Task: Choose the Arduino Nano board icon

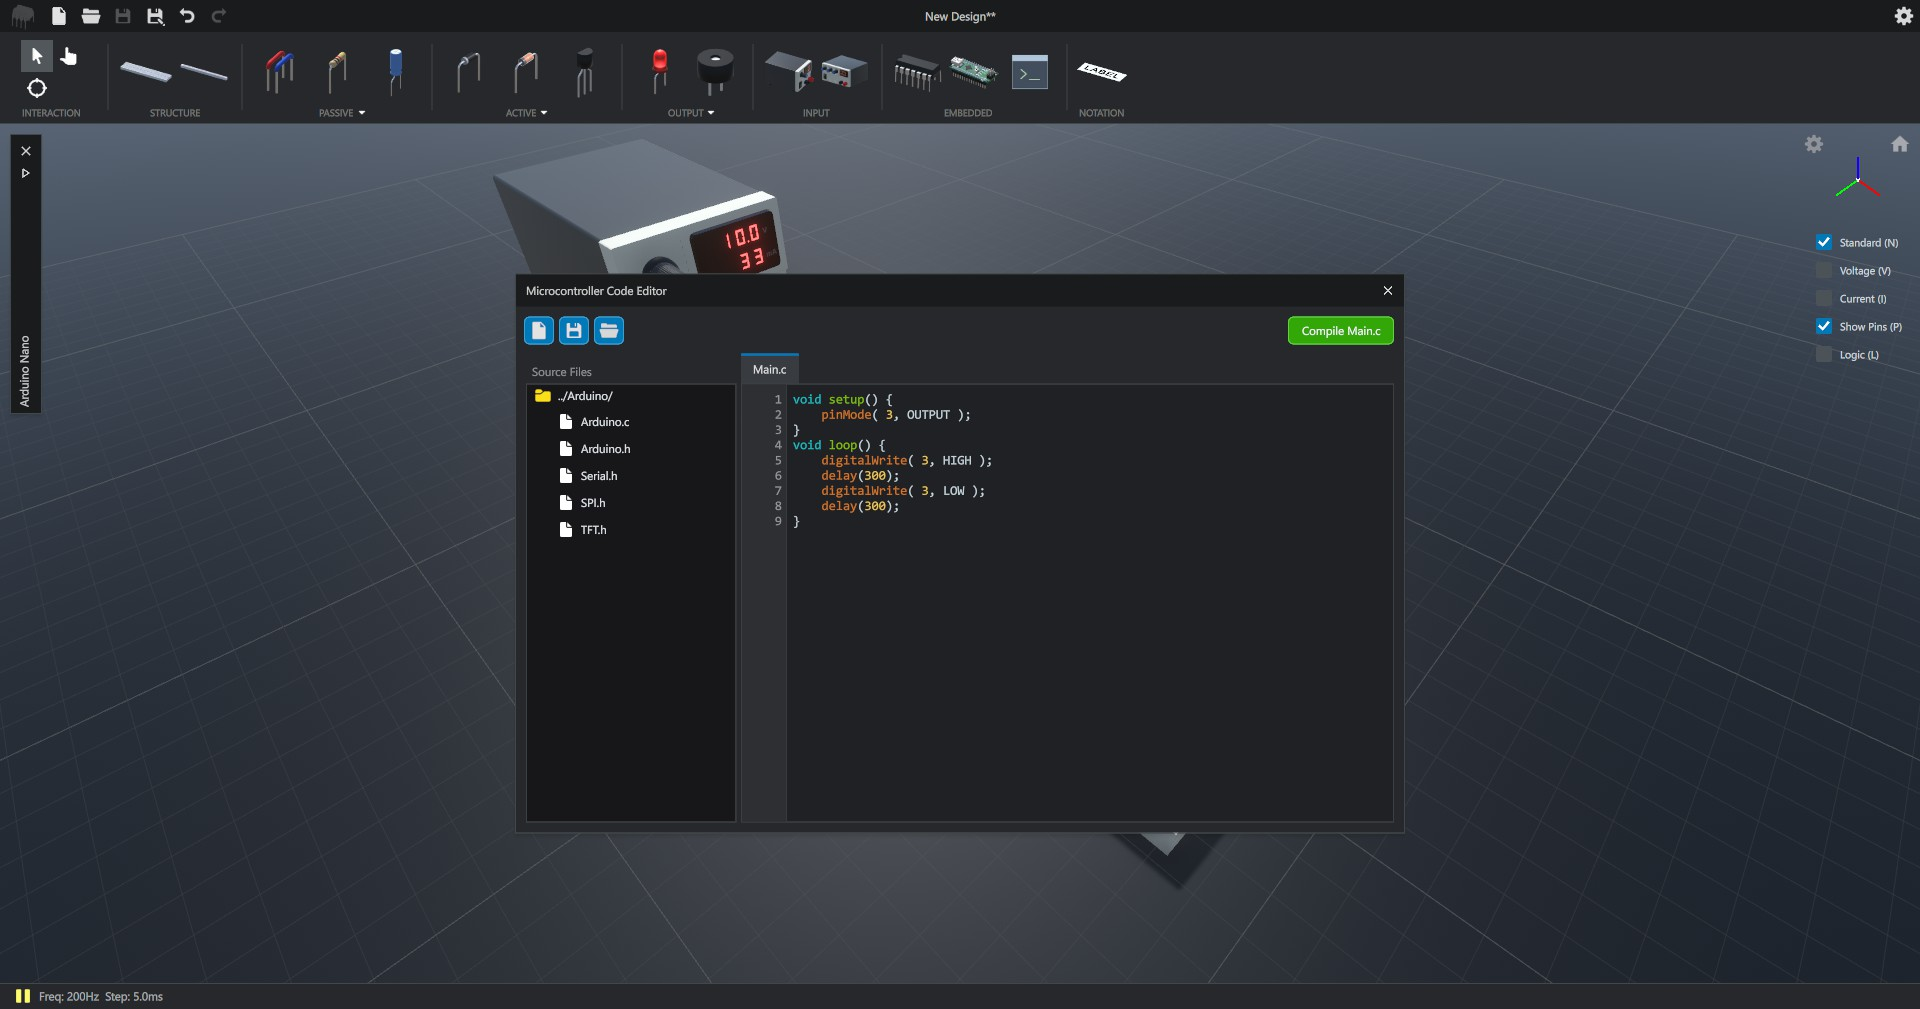Action: [x=972, y=72]
